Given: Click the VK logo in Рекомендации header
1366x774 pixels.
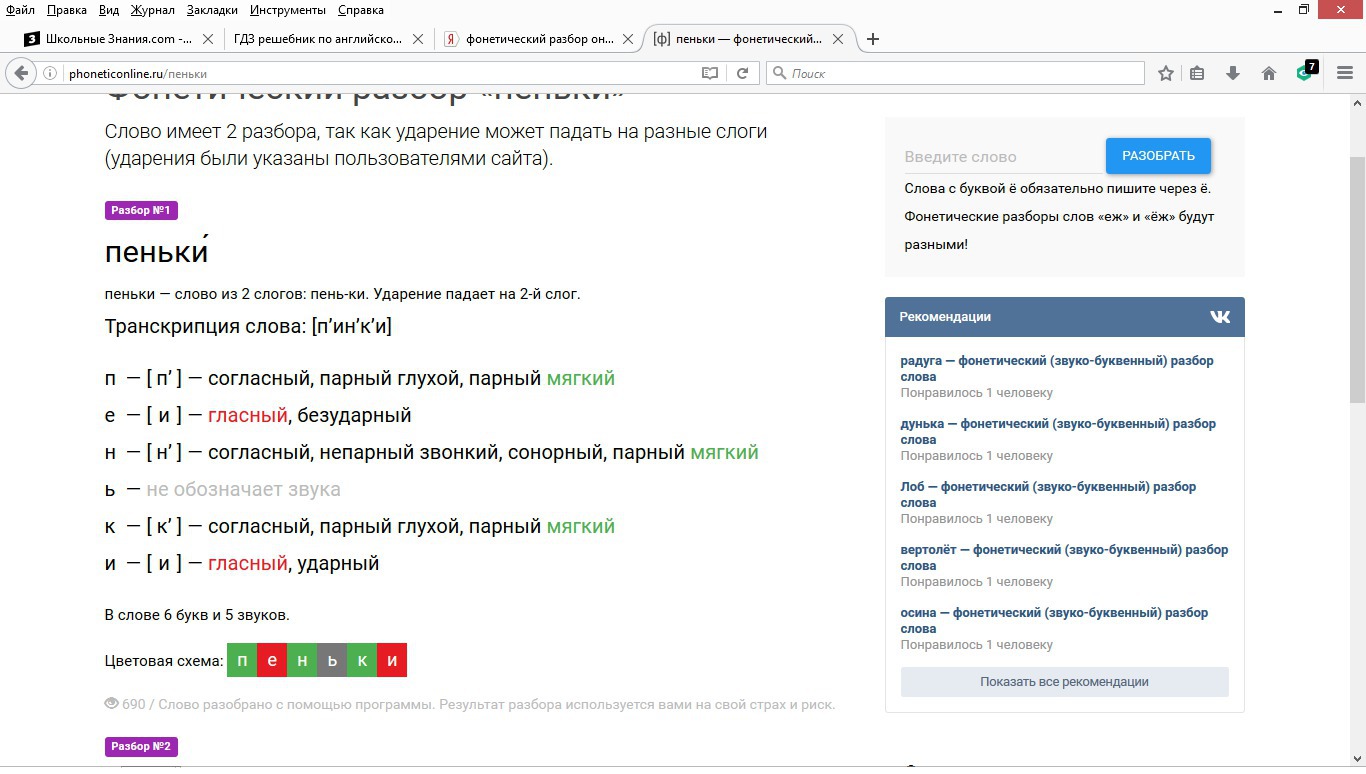Looking at the screenshot, I should coord(1220,317).
